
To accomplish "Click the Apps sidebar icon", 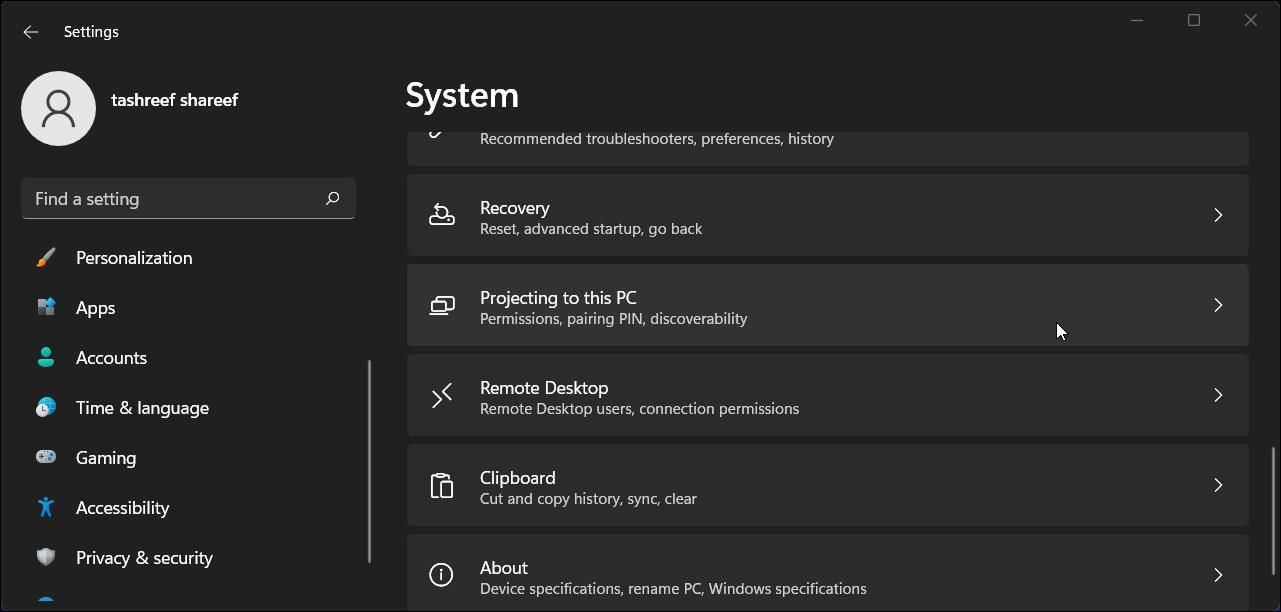I will click(46, 307).
